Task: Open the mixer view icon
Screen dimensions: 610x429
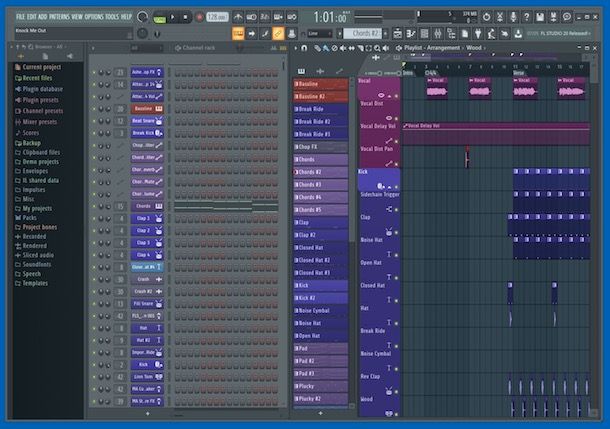Action: tap(438, 34)
